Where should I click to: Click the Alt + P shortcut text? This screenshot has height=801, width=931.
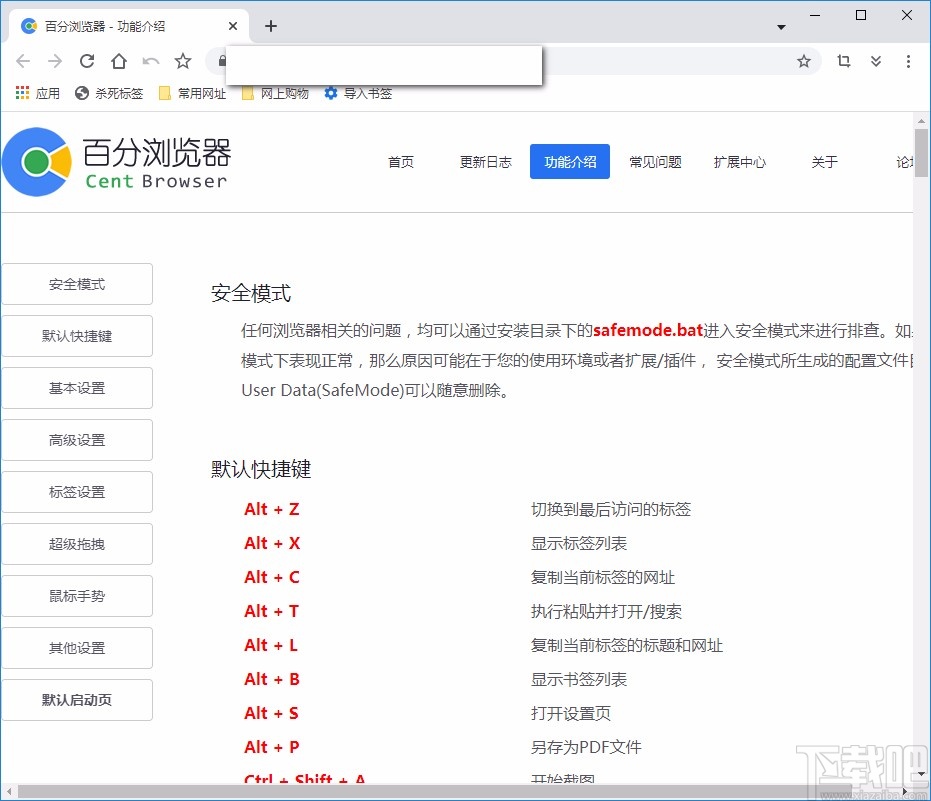(272, 747)
